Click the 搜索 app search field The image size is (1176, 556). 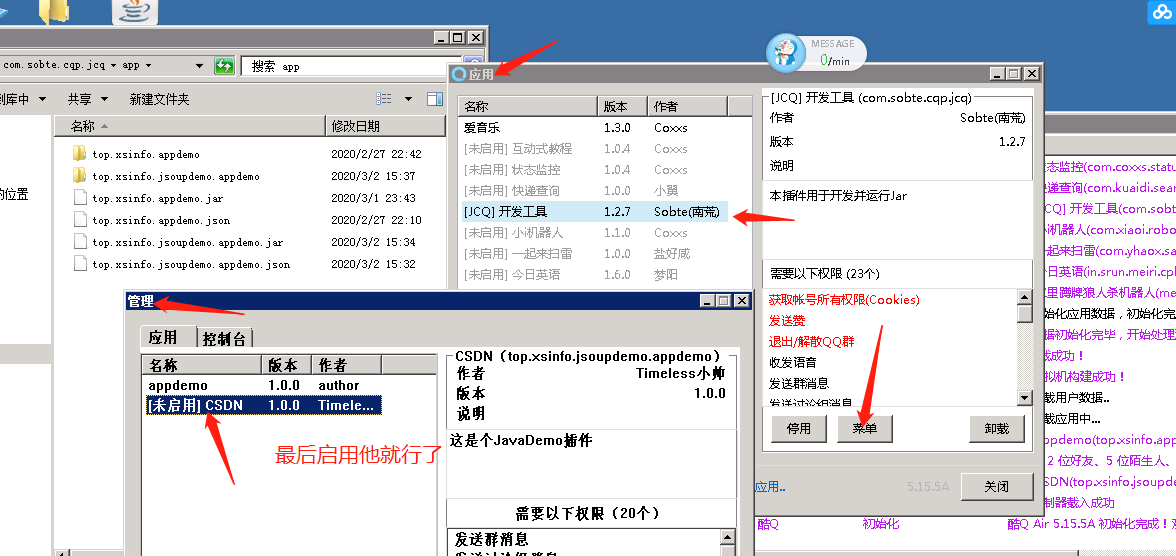pos(352,66)
